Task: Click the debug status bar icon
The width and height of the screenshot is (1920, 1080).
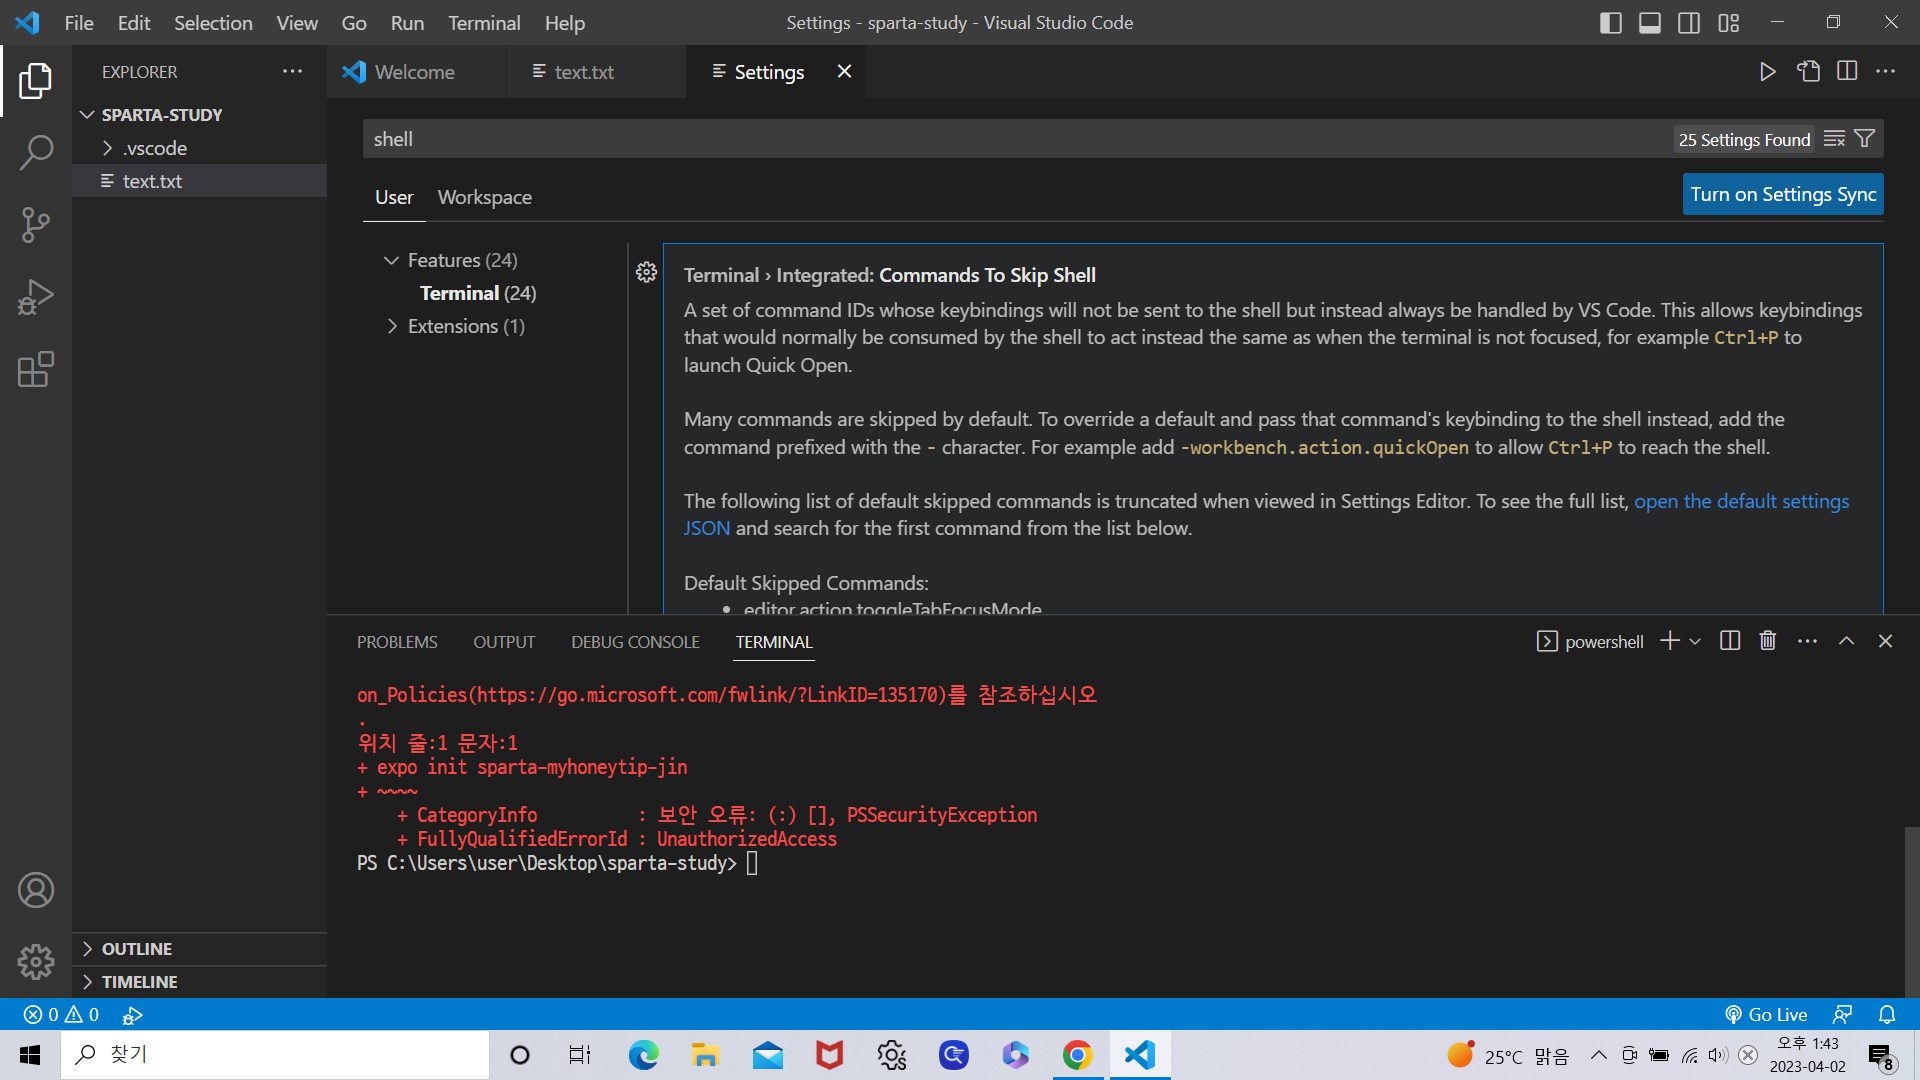Action: tap(132, 1015)
